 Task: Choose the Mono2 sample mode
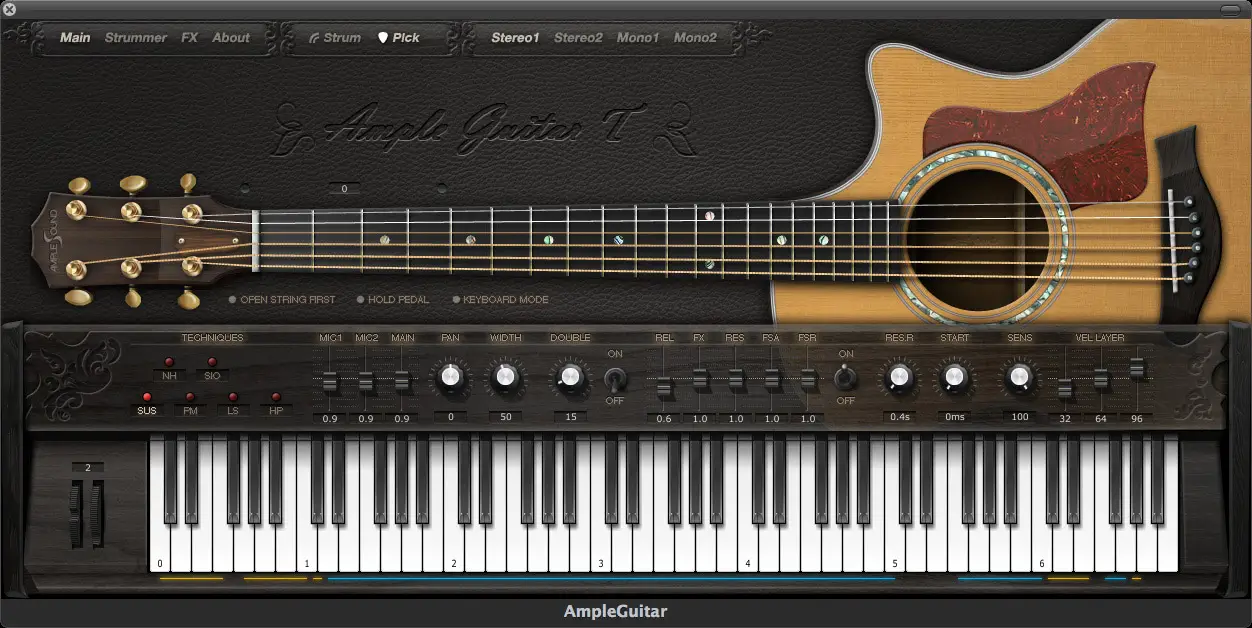click(x=695, y=38)
